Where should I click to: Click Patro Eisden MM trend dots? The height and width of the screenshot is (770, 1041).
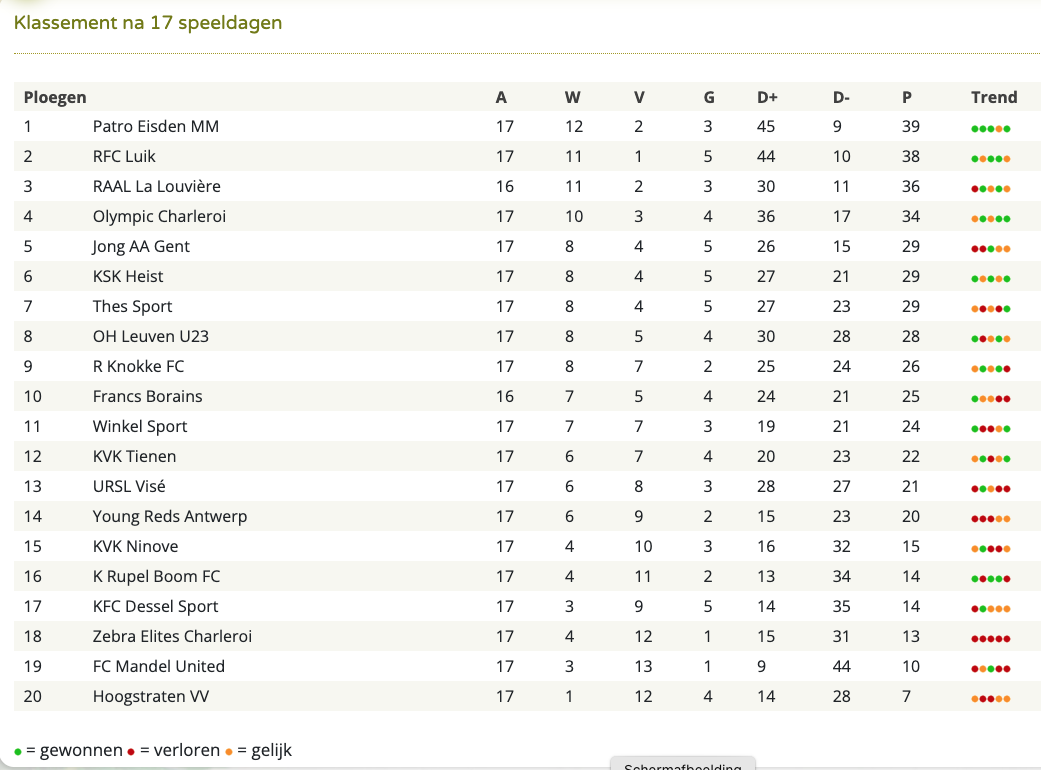[991, 129]
